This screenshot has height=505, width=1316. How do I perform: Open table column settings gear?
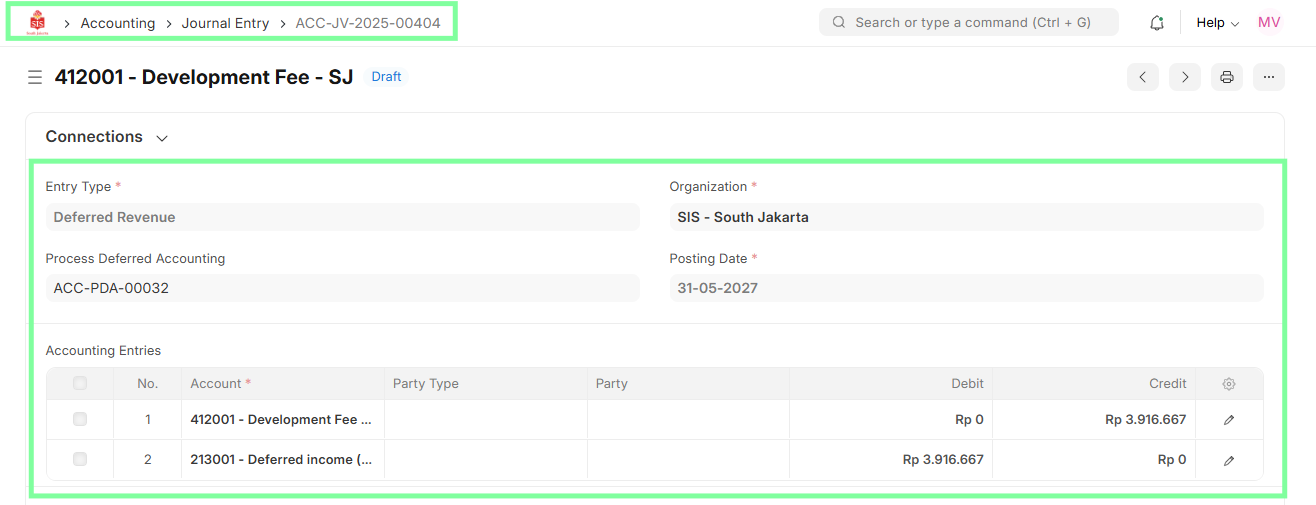point(1229,384)
